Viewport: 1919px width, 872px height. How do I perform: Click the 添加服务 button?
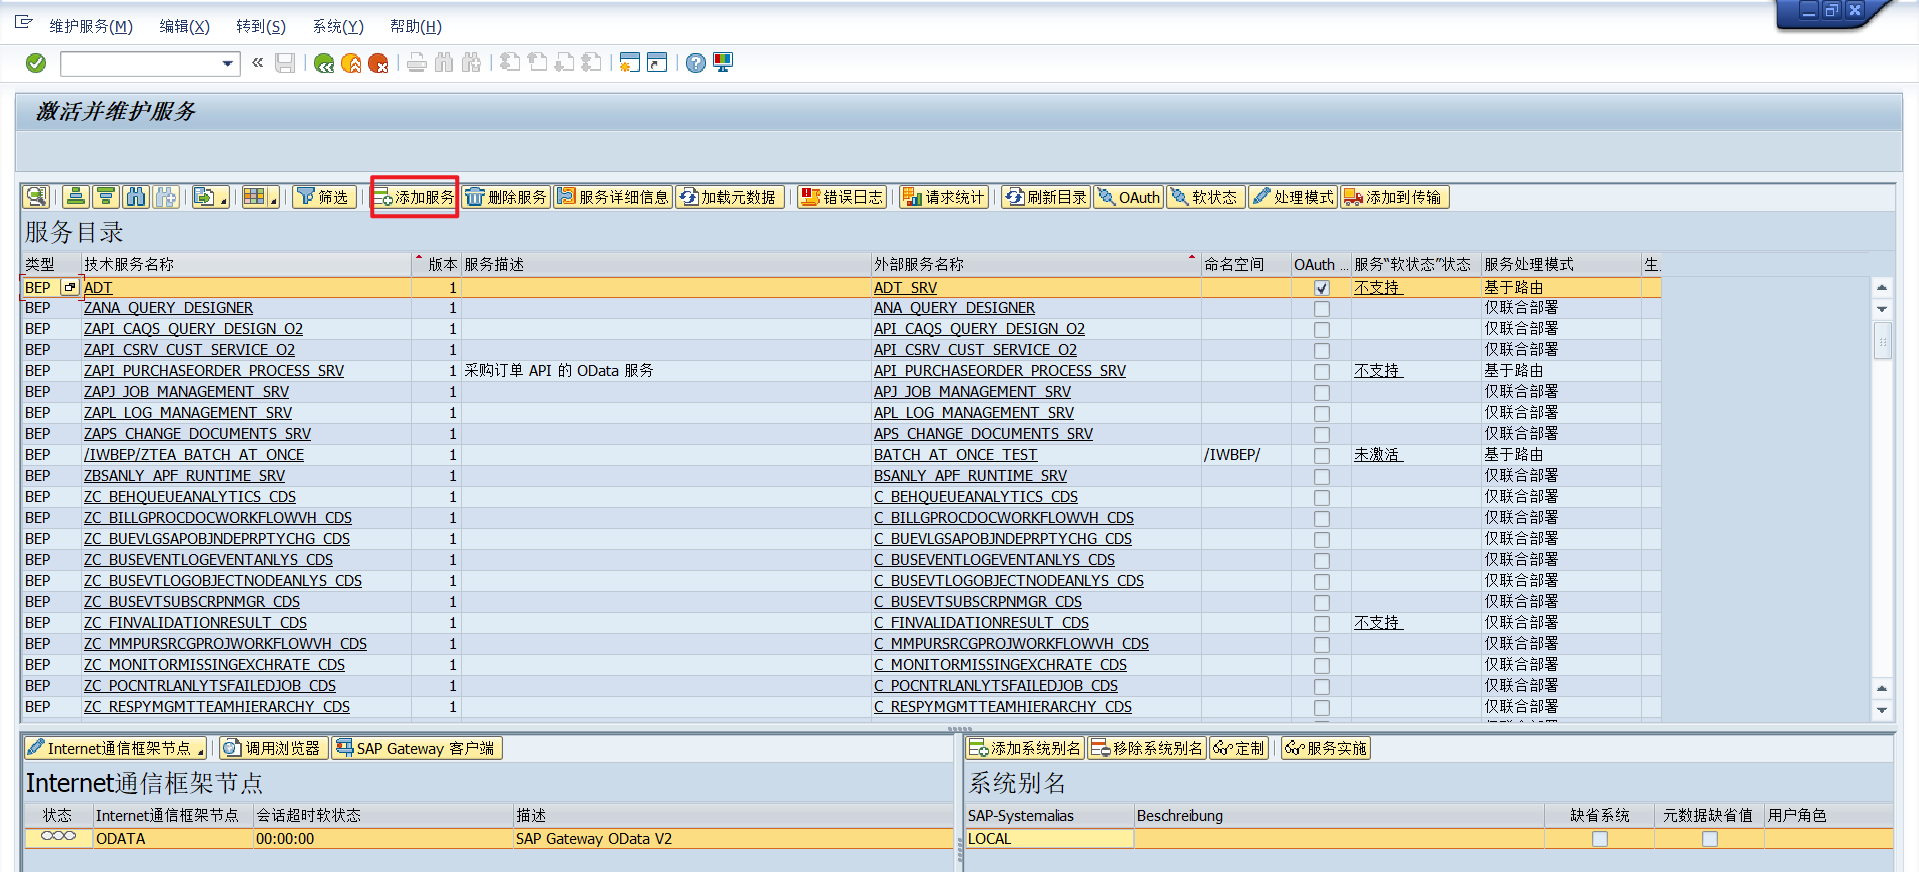point(414,197)
